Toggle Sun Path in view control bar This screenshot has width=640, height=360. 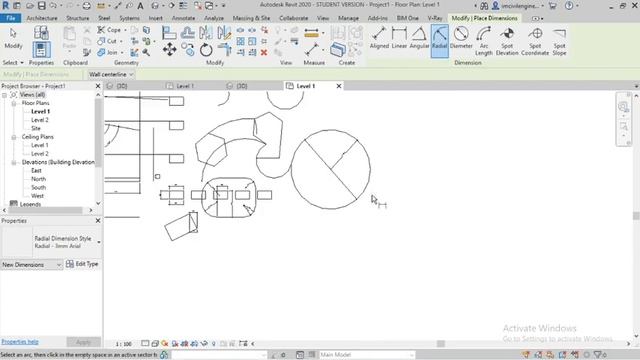tap(164, 344)
